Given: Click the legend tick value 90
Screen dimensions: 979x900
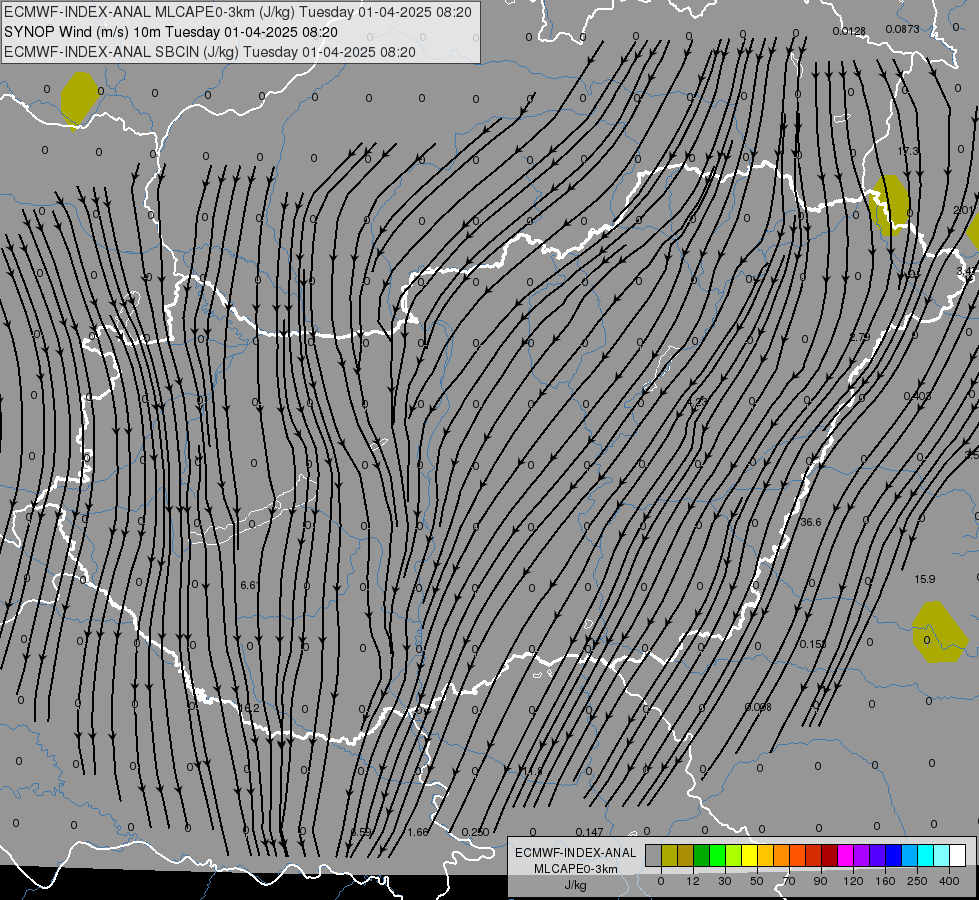Looking at the screenshot, I should (820, 881).
